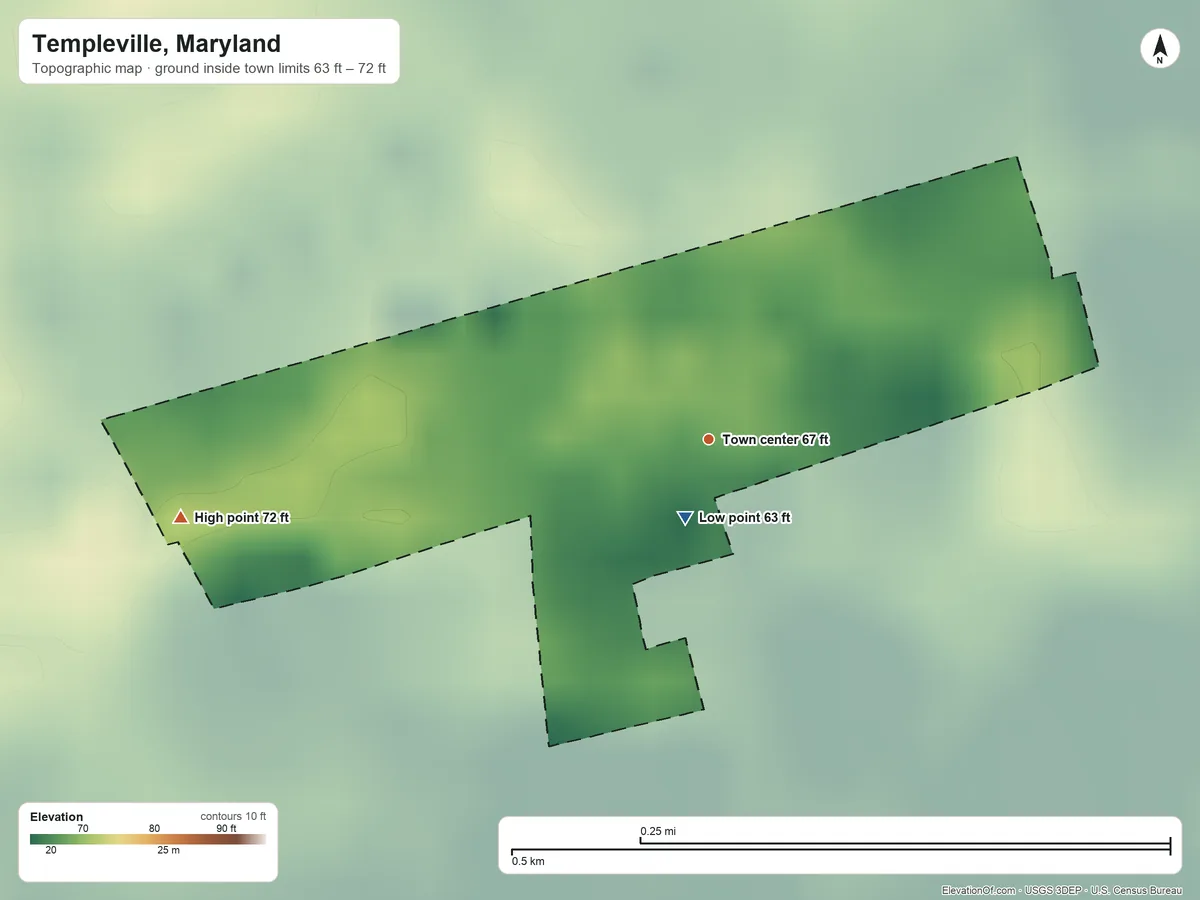Click the red High point triangle marker
Screen dimensions: 1200x900
[180, 517]
